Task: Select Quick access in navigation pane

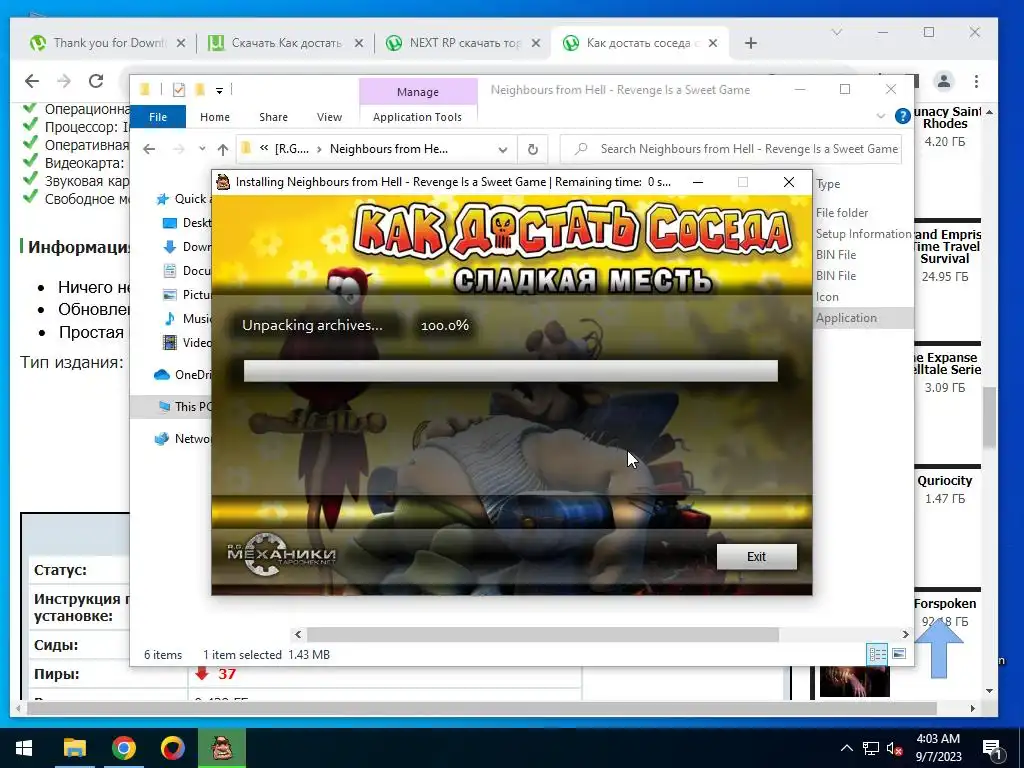Action: (182, 199)
